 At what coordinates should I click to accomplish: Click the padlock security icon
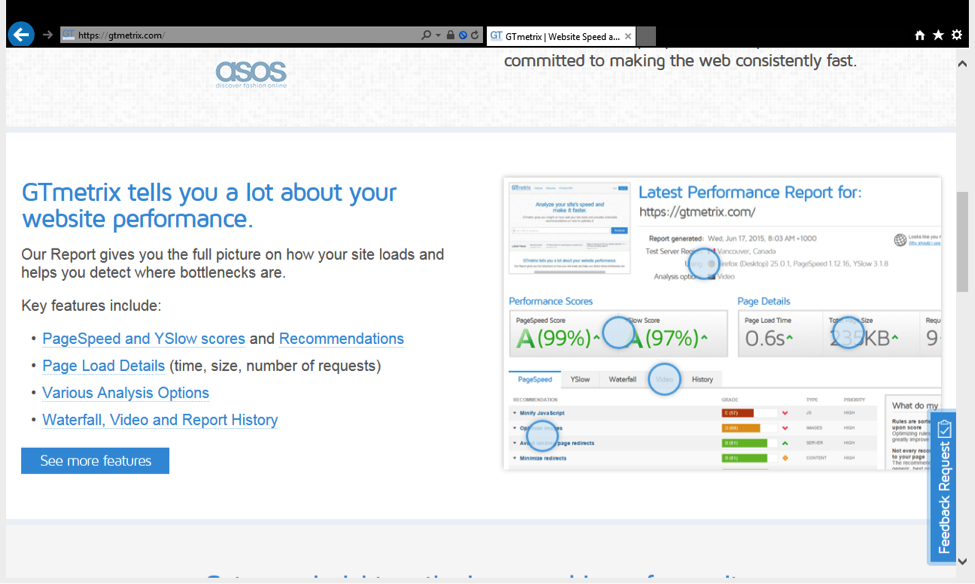pyautogui.click(x=450, y=35)
